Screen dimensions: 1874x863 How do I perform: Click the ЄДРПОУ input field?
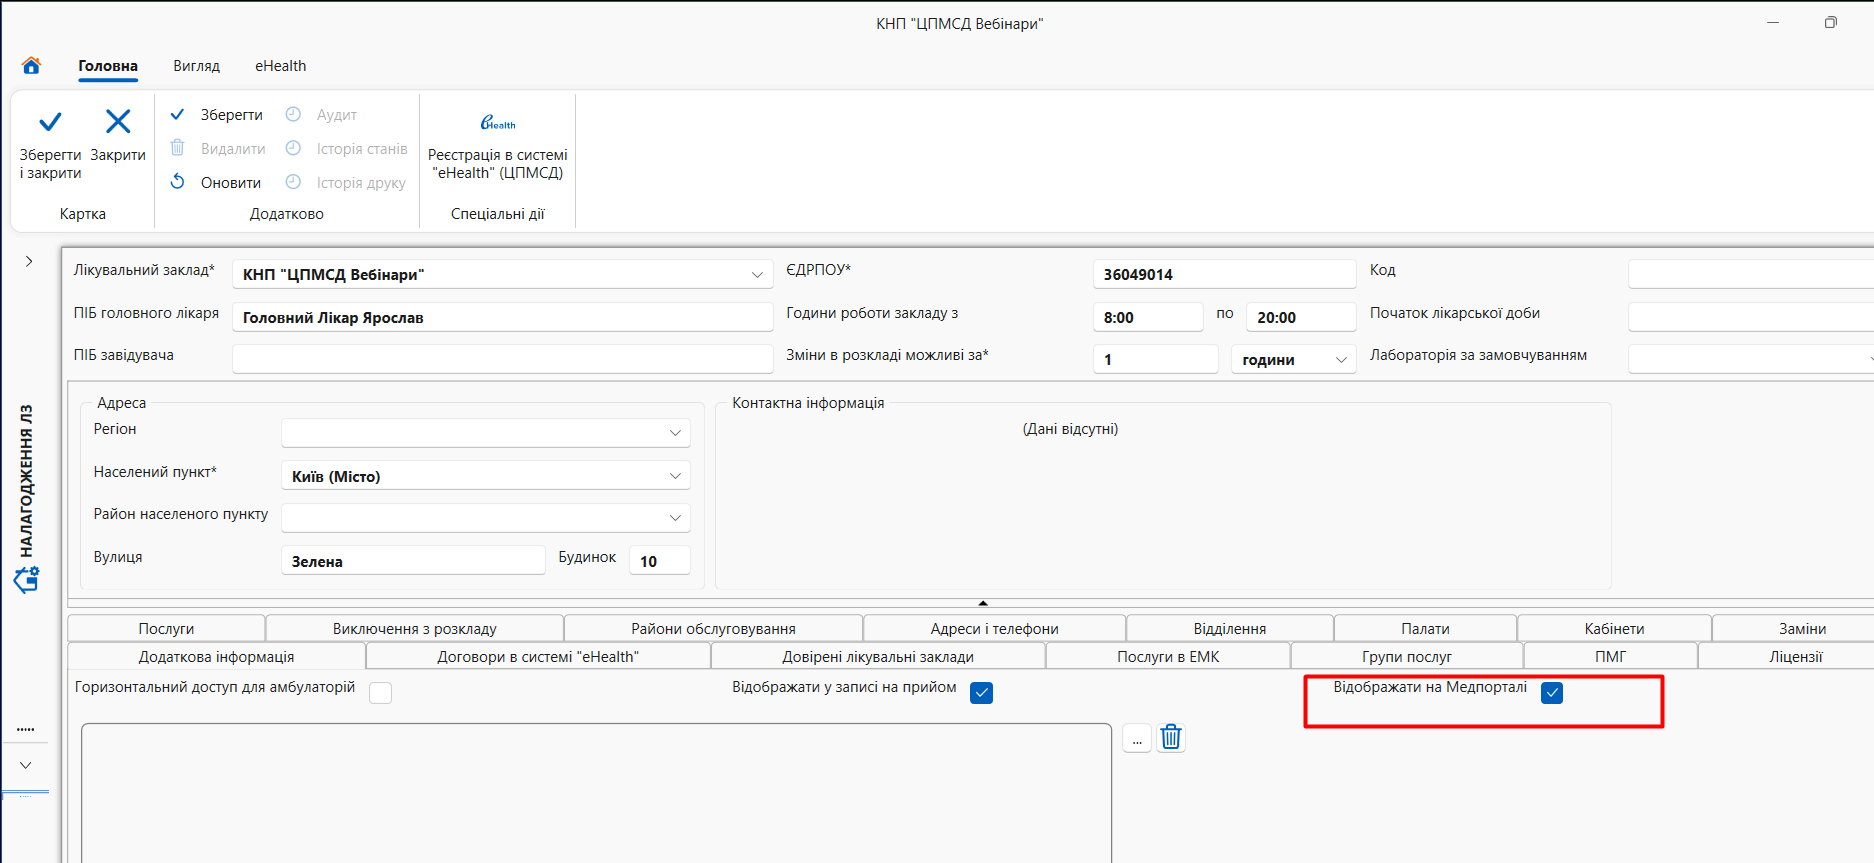(x=1225, y=274)
